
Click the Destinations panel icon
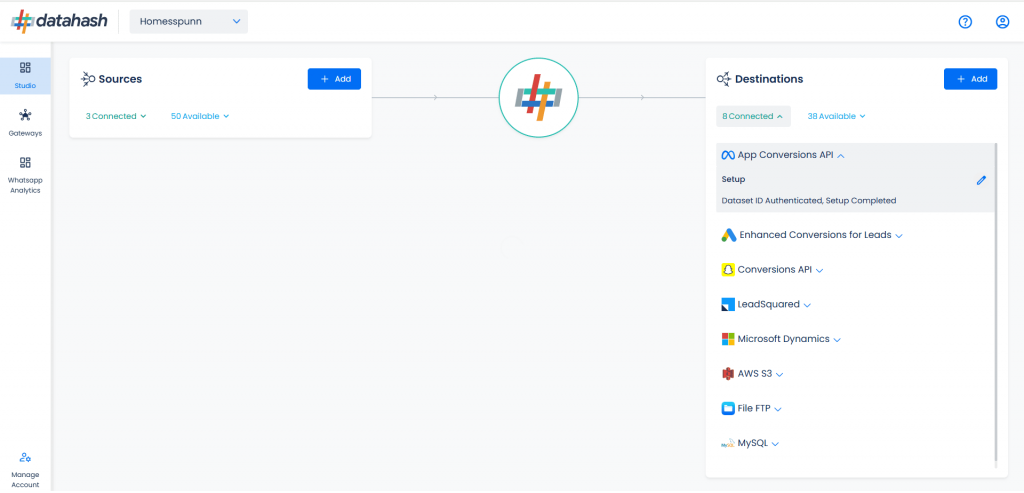coord(723,79)
